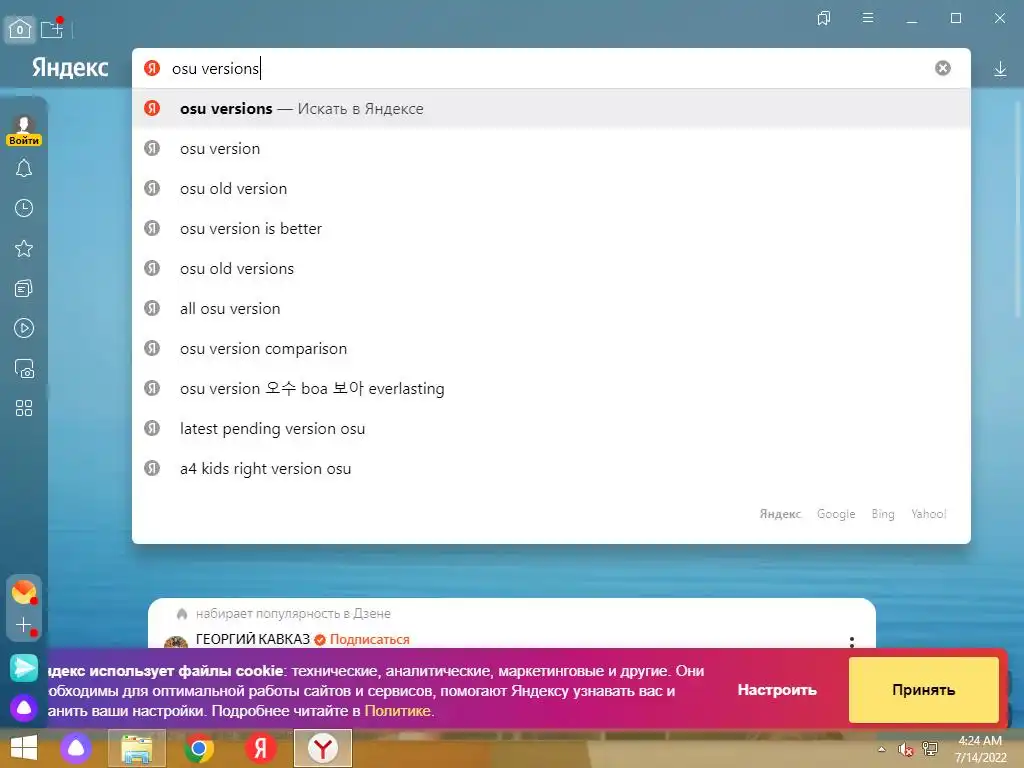Screen dimensions: 1024x768
Task: Switch search engine to Bing
Action: tap(883, 514)
